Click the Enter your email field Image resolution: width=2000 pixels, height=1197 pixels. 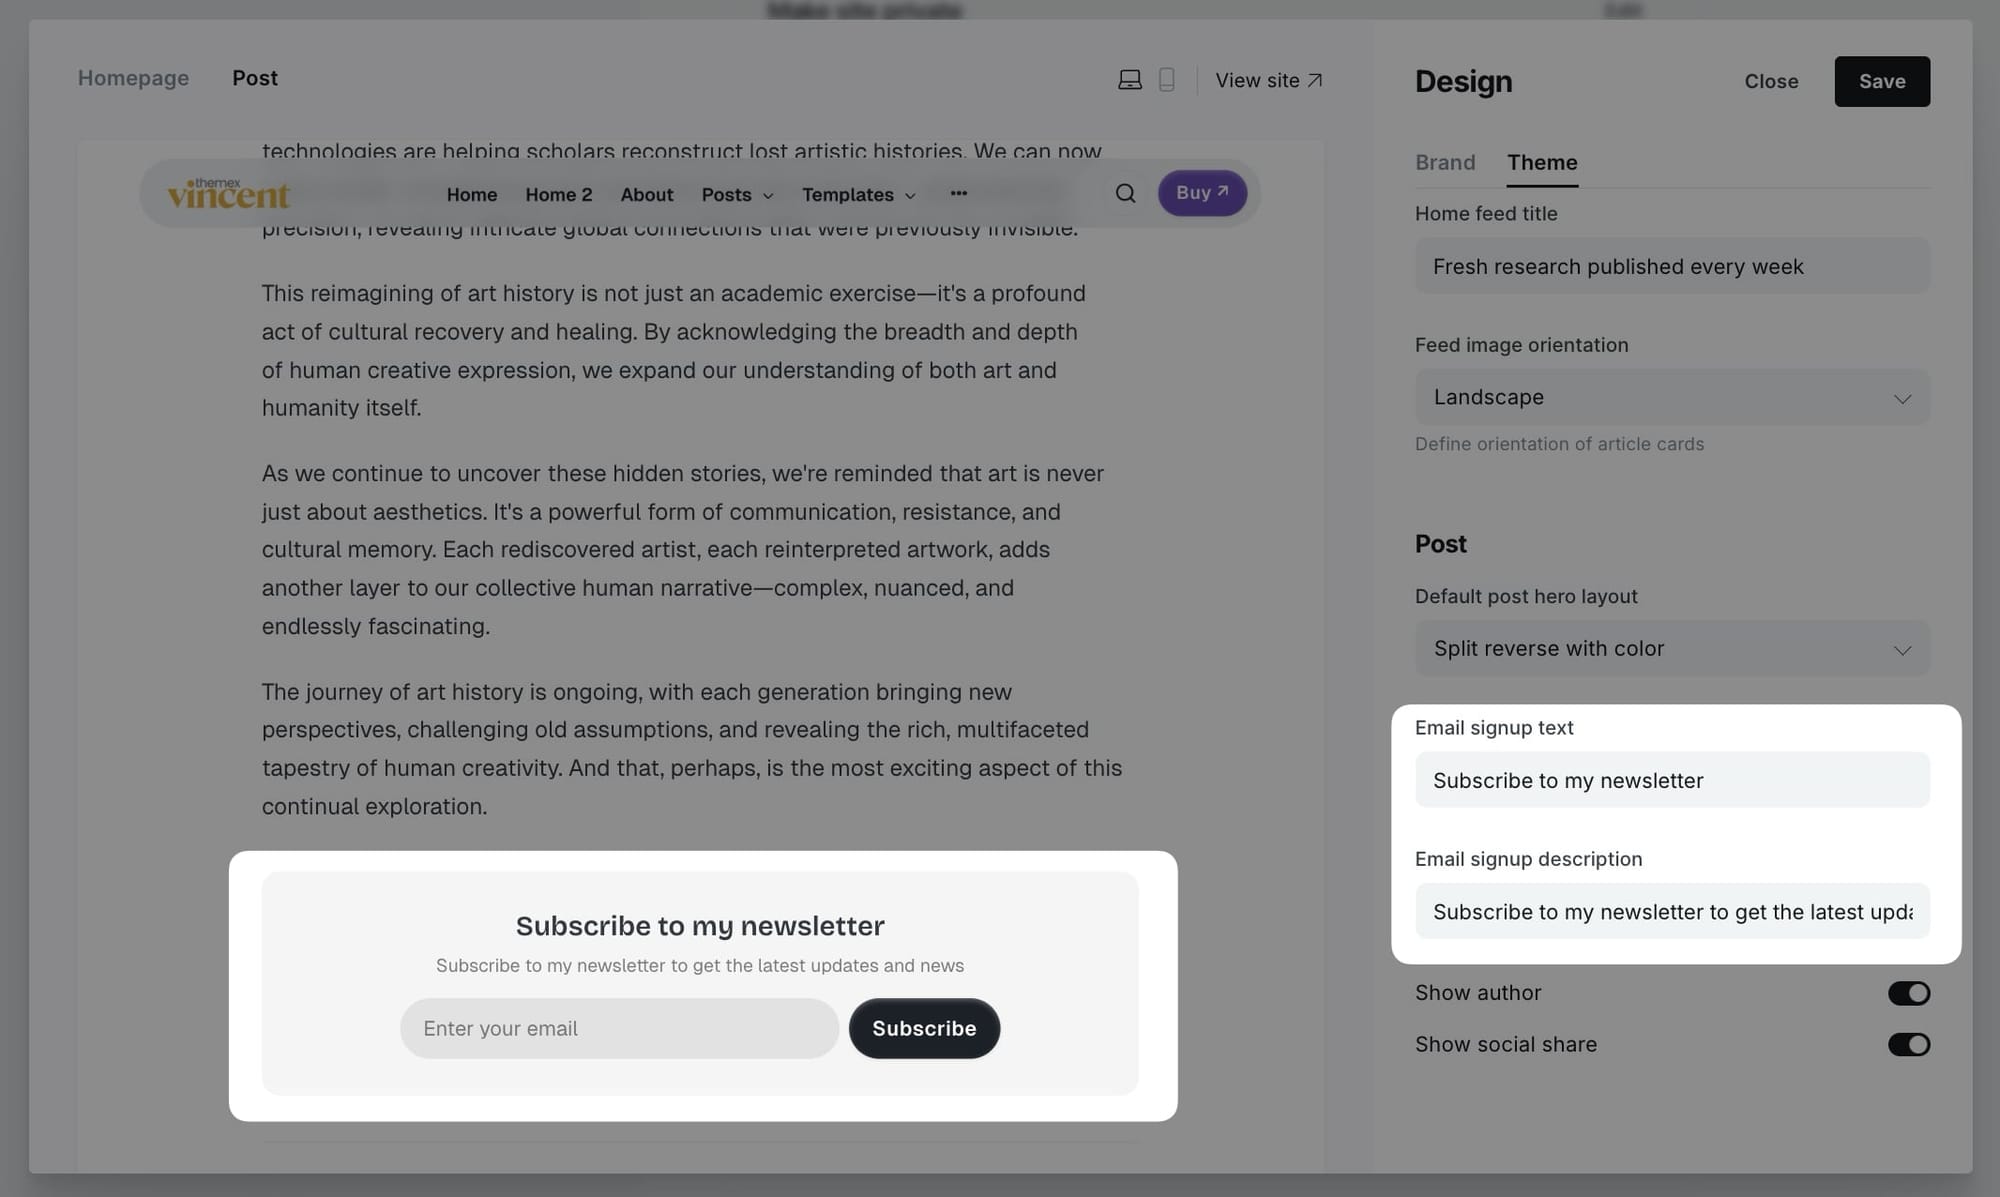click(x=619, y=1028)
